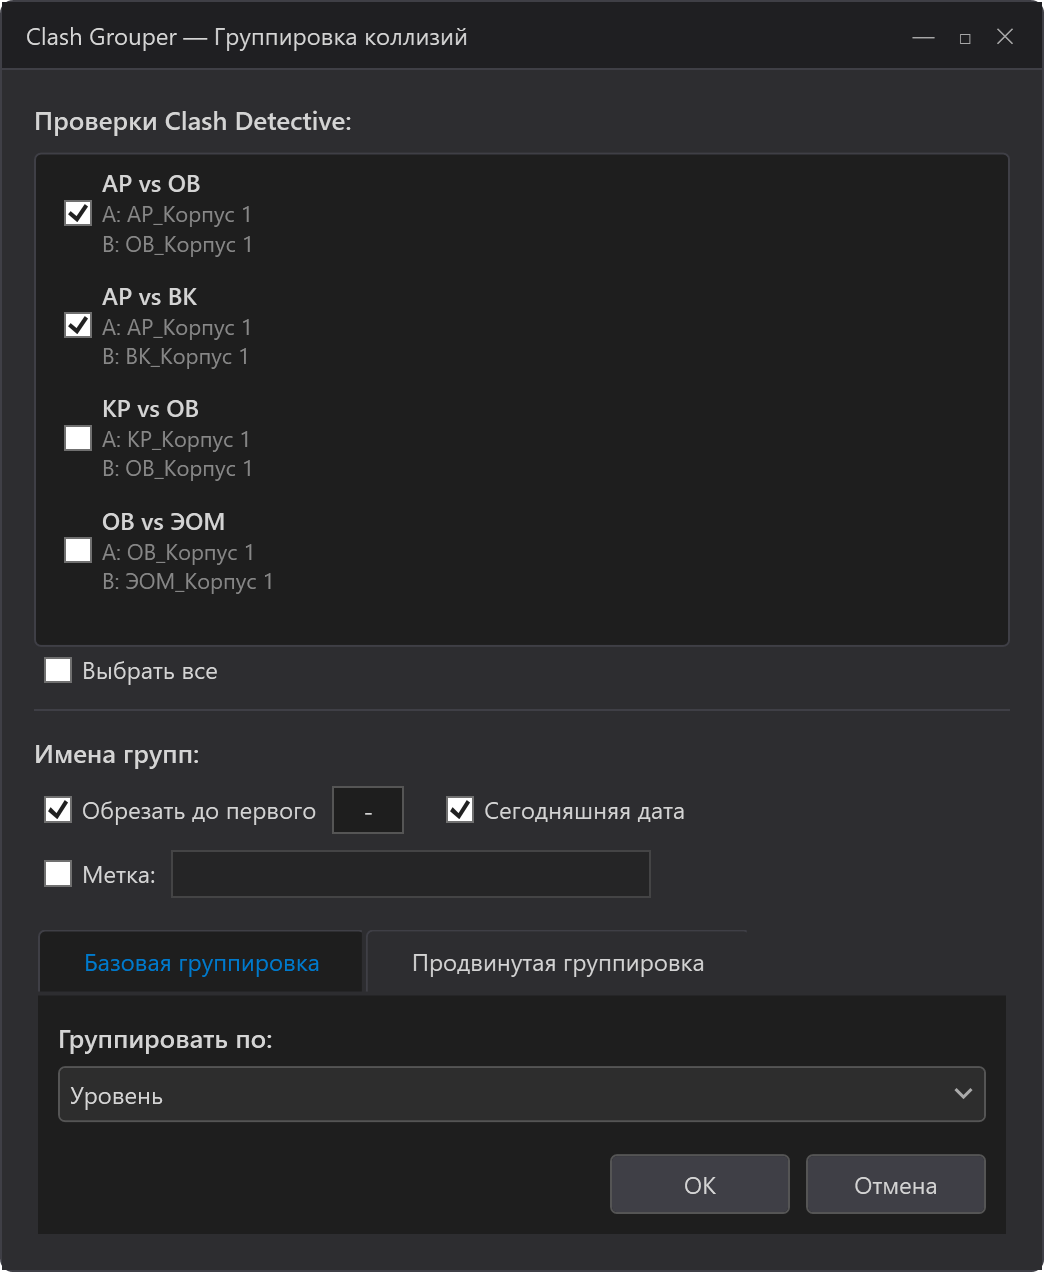
Task: Enable the KP vs OB clash test
Action: (x=78, y=438)
